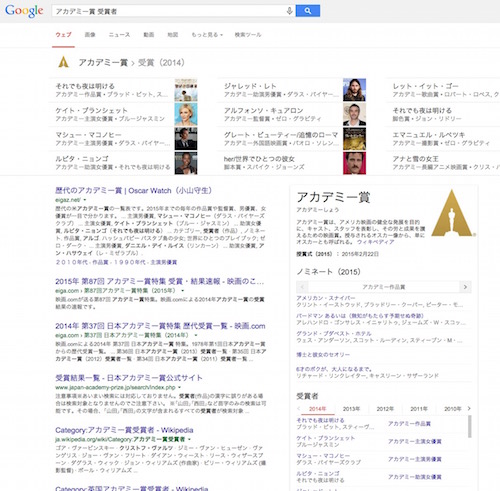The width and height of the screenshot is (500, 491).
Task: Open 受賞結果一覧 日本アカデミー賞公式サイト result
Action: tap(129, 378)
